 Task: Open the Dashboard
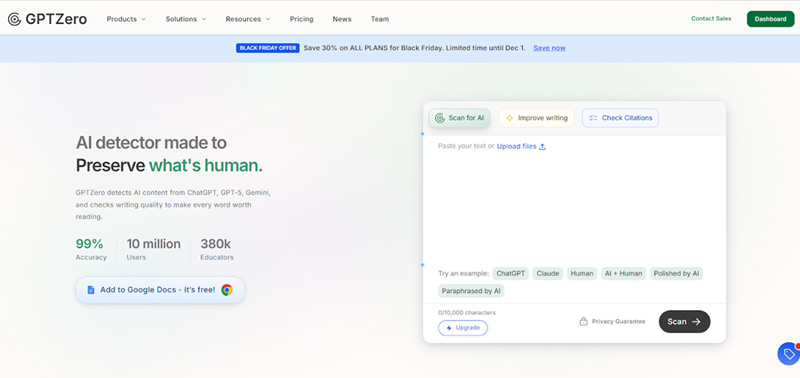pyautogui.click(x=770, y=19)
